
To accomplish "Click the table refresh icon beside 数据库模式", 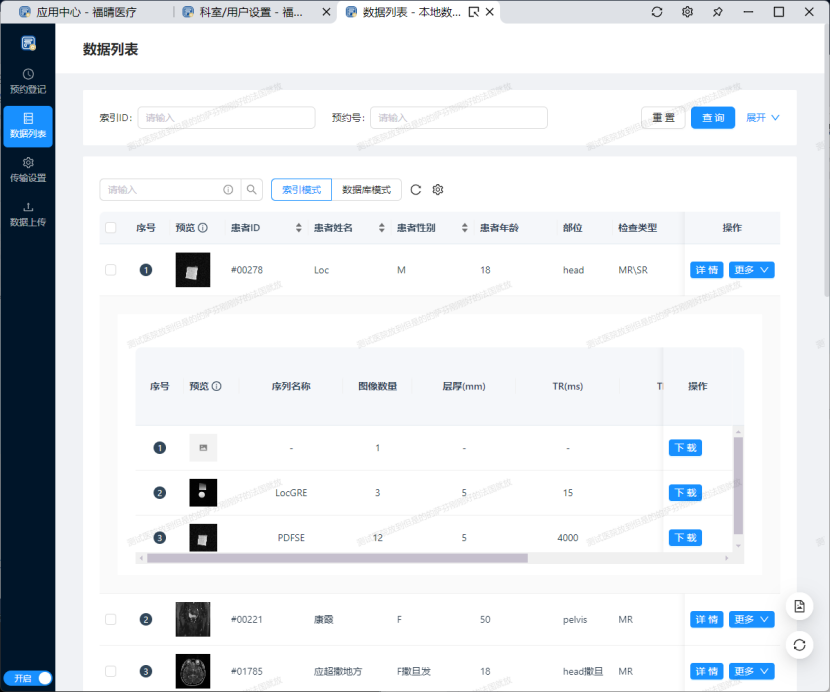I will 416,190.
